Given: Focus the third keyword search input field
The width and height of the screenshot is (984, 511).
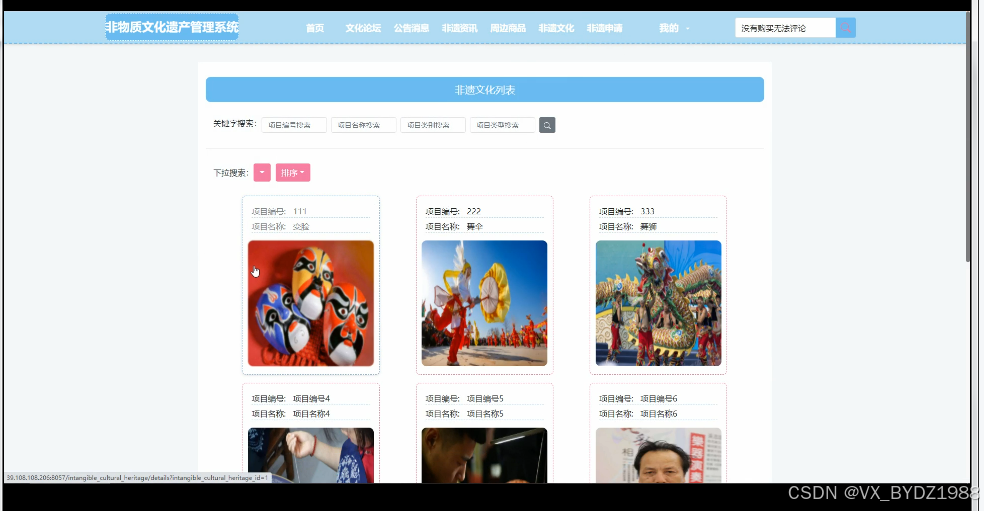Looking at the screenshot, I should coord(433,125).
